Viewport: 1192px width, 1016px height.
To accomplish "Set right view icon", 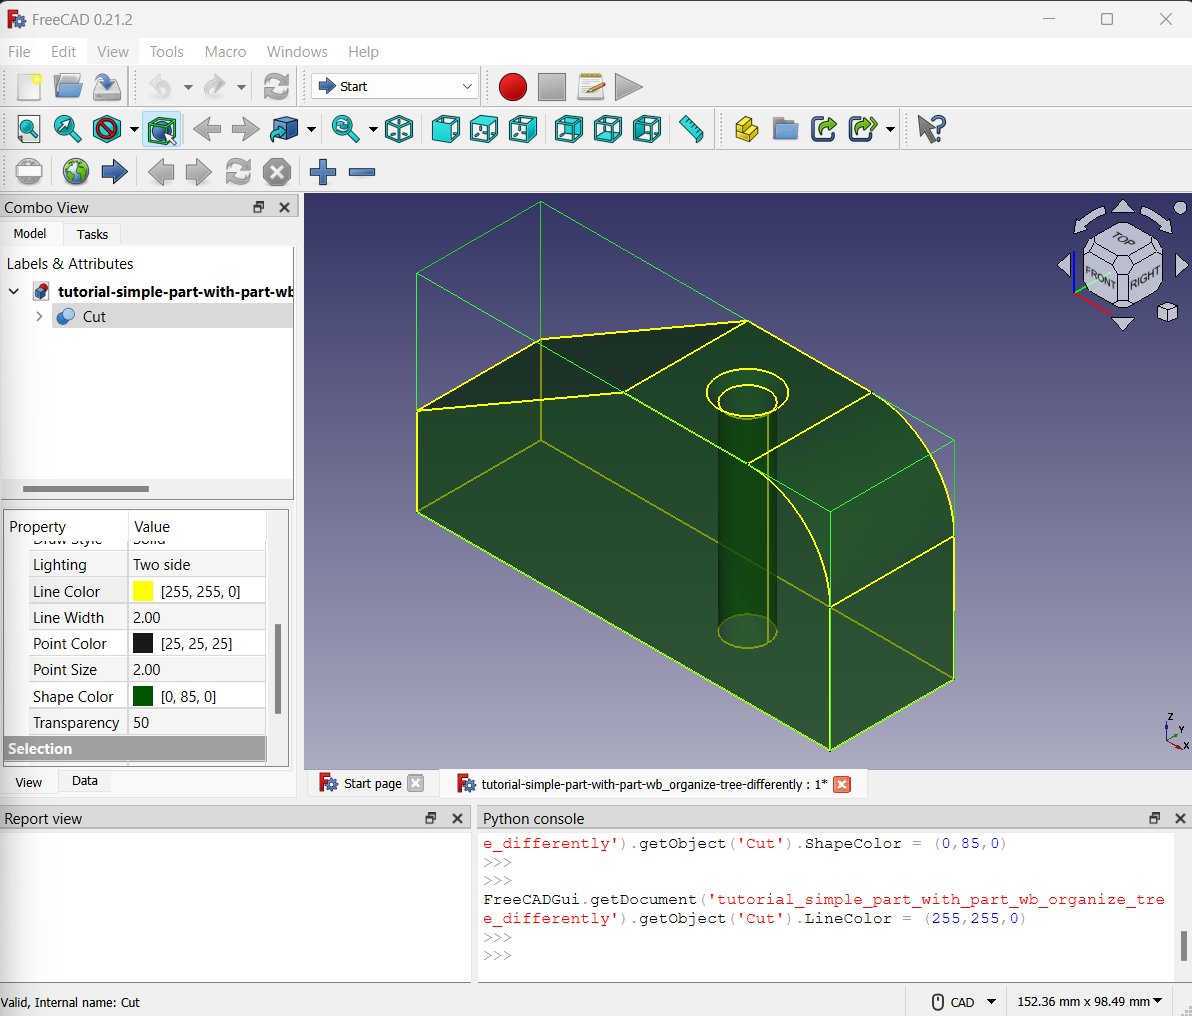I will click(x=523, y=129).
